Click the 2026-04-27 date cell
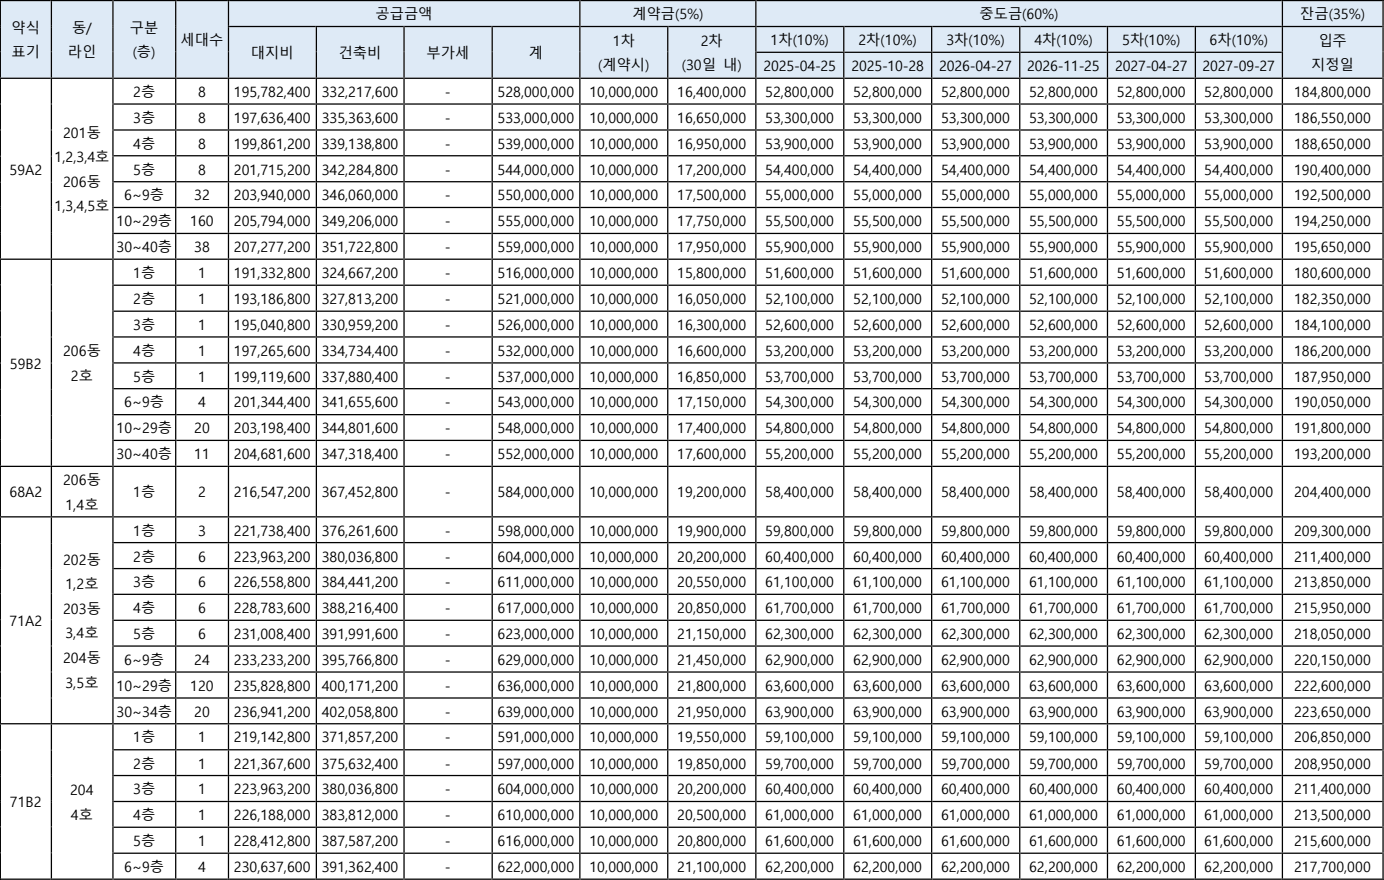The image size is (1384, 880). pos(975,66)
